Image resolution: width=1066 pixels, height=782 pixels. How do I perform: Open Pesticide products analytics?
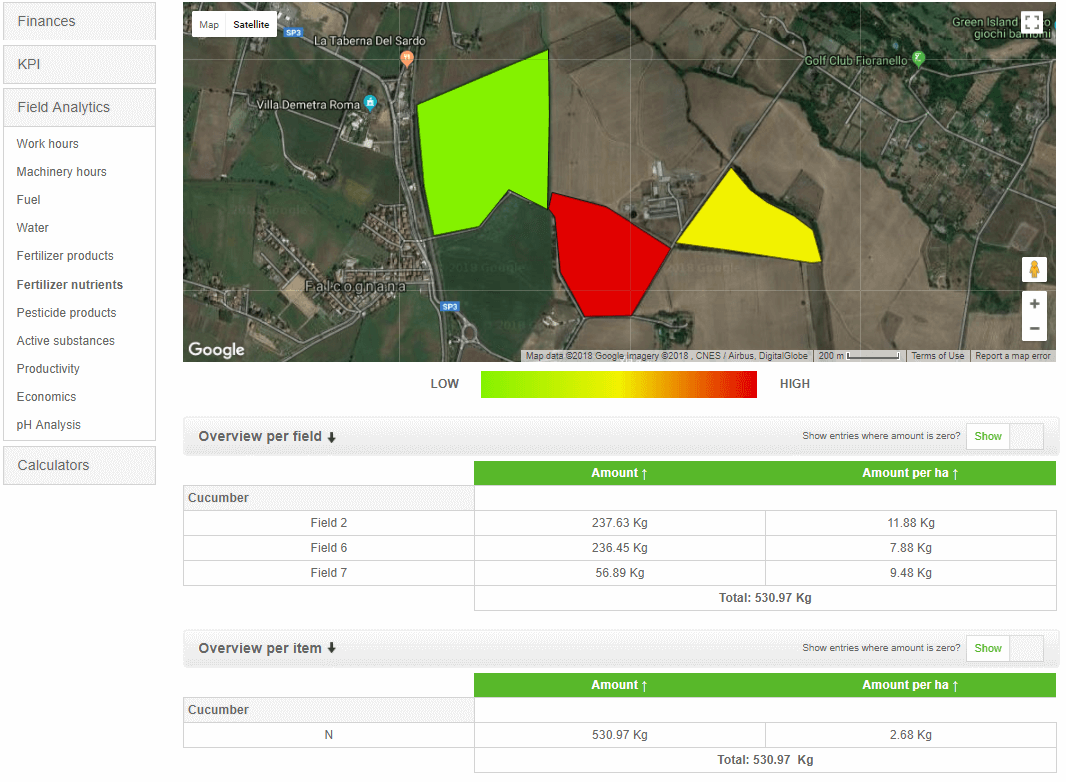click(66, 313)
